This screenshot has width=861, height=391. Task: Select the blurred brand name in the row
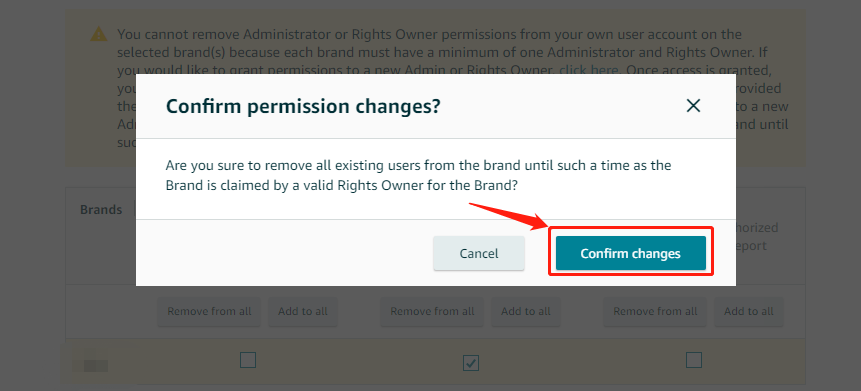click(91, 365)
